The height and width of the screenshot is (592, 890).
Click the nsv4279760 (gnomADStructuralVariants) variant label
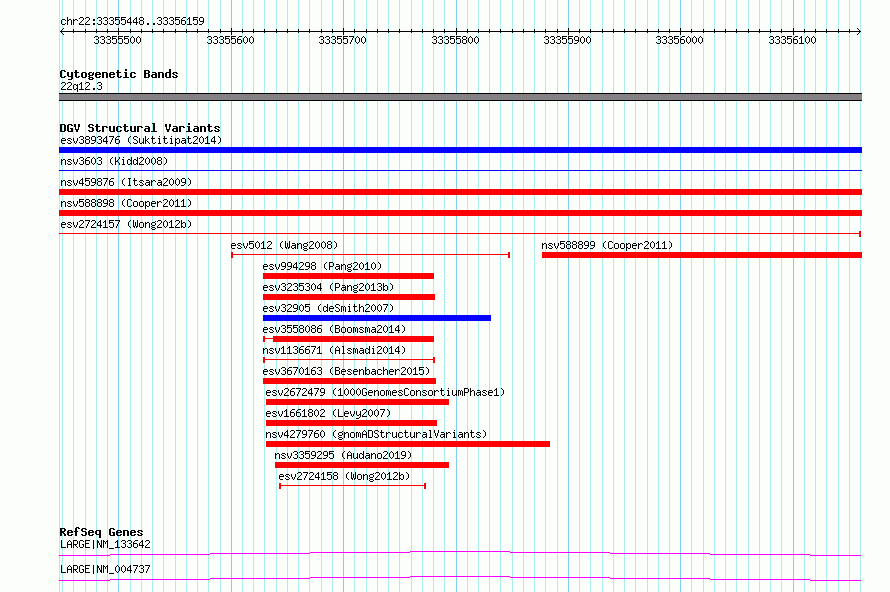(x=376, y=434)
